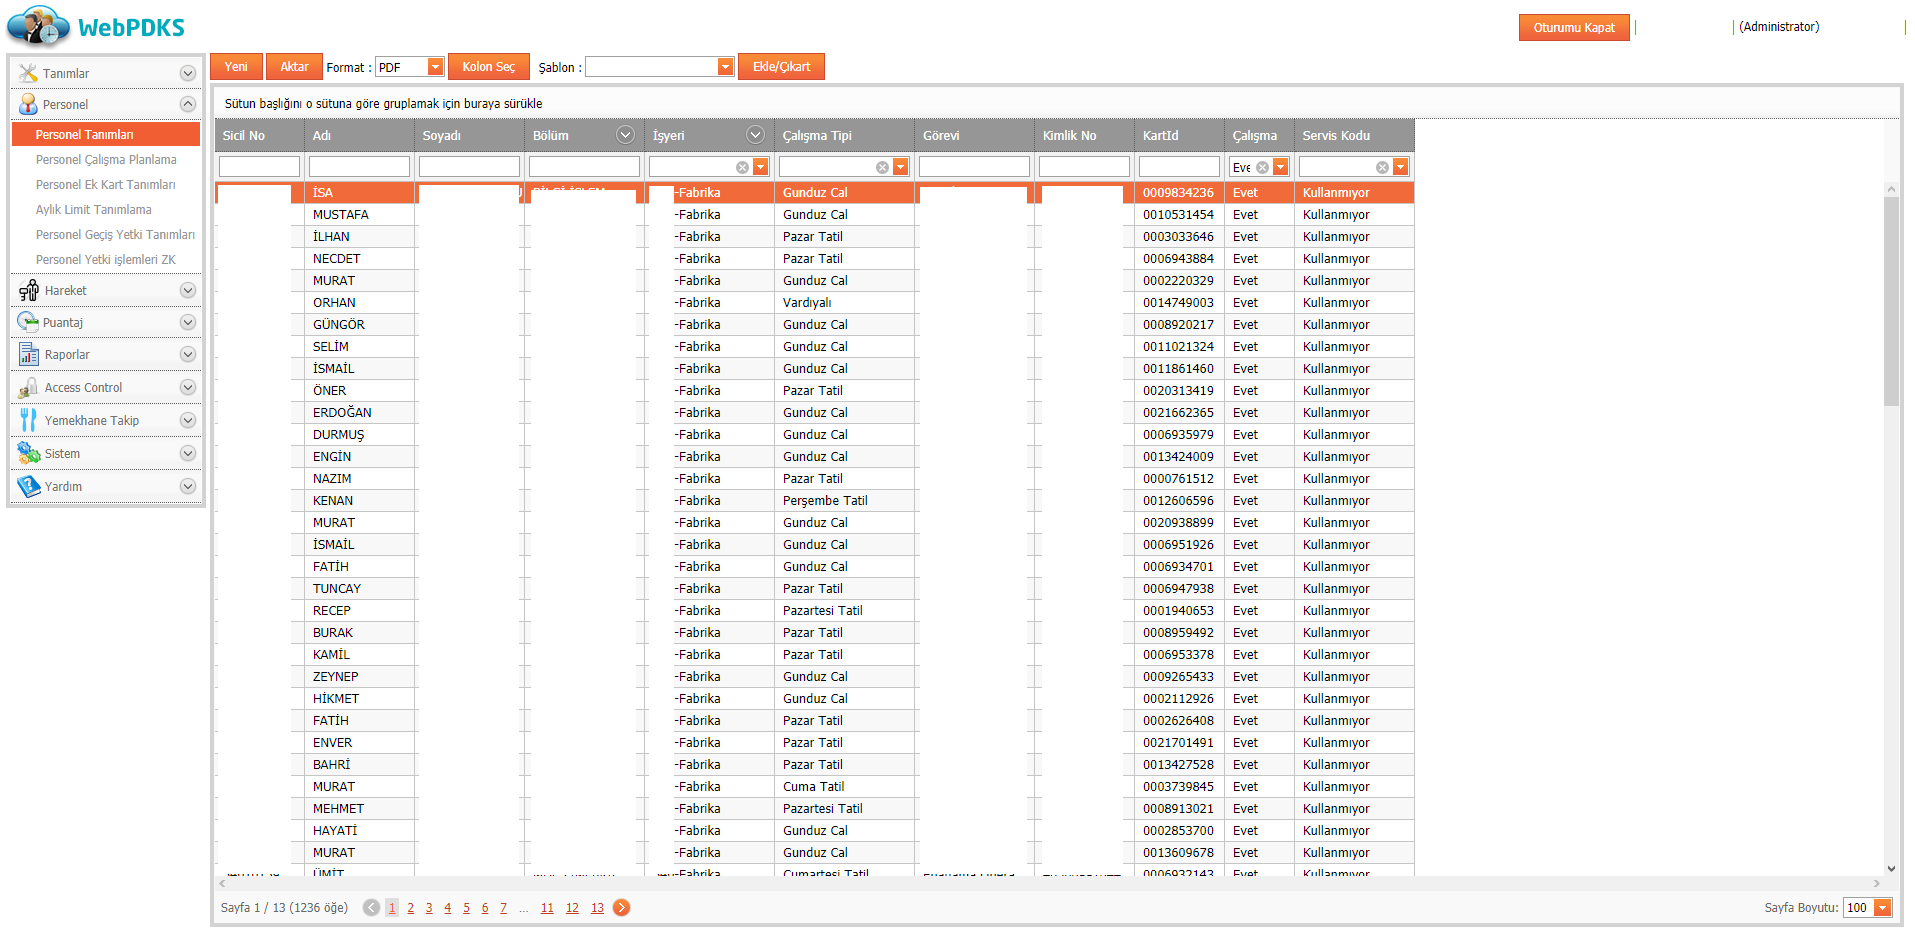Screen dimensions: 1915x930
Task: Click the Access Control lock icon
Action: point(28,388)
